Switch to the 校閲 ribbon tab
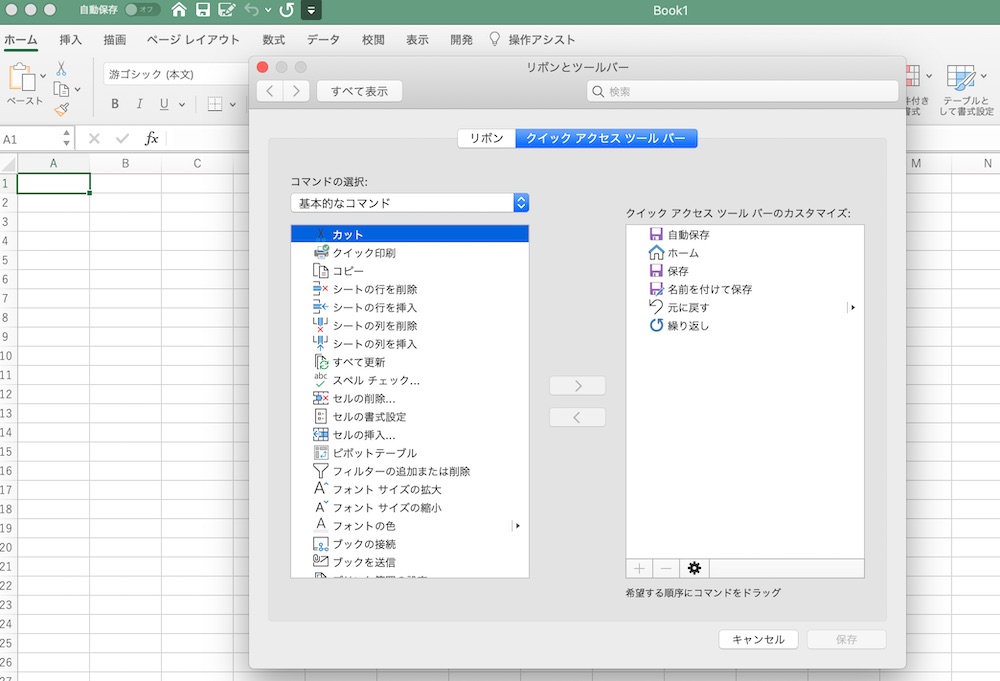This screenshot has height=681, width=1000. tap(373, 40)
